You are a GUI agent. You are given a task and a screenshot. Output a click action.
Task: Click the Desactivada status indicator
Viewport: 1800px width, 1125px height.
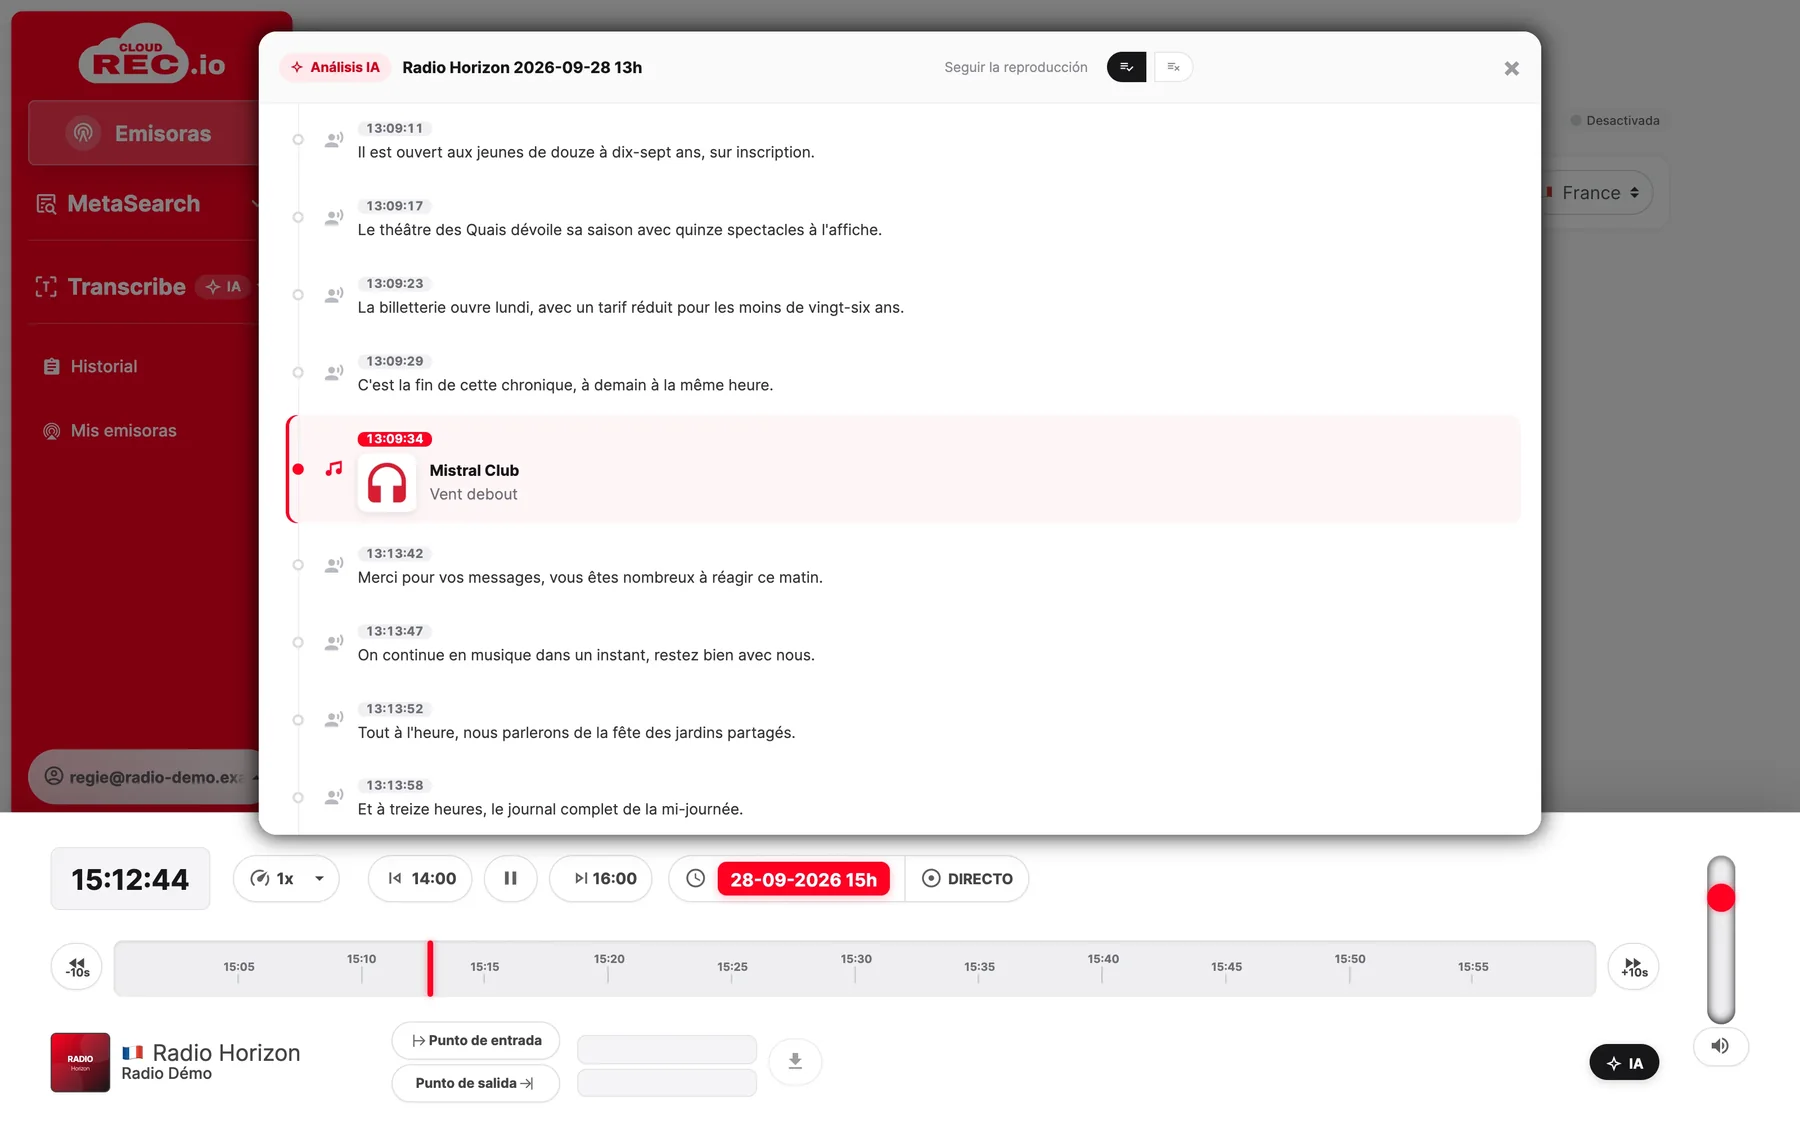(1615, 120)
